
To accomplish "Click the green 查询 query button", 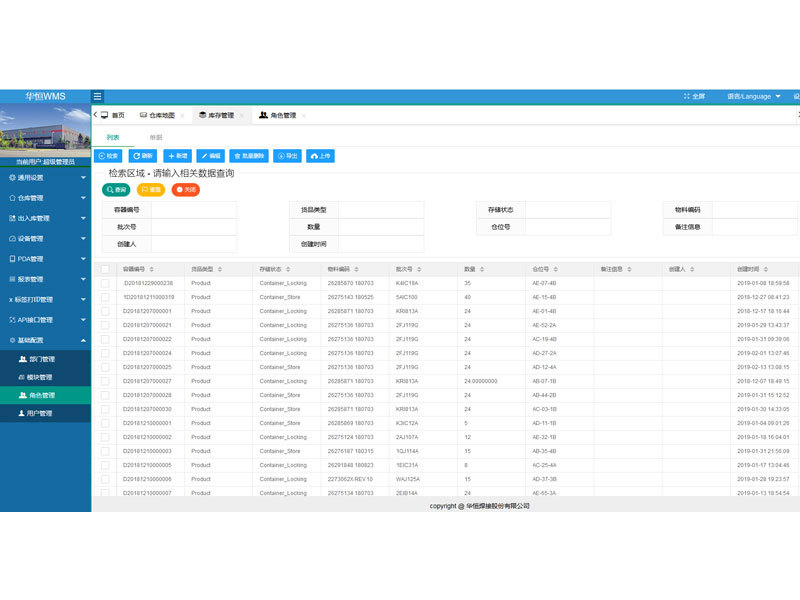I will tap(116, 189).
